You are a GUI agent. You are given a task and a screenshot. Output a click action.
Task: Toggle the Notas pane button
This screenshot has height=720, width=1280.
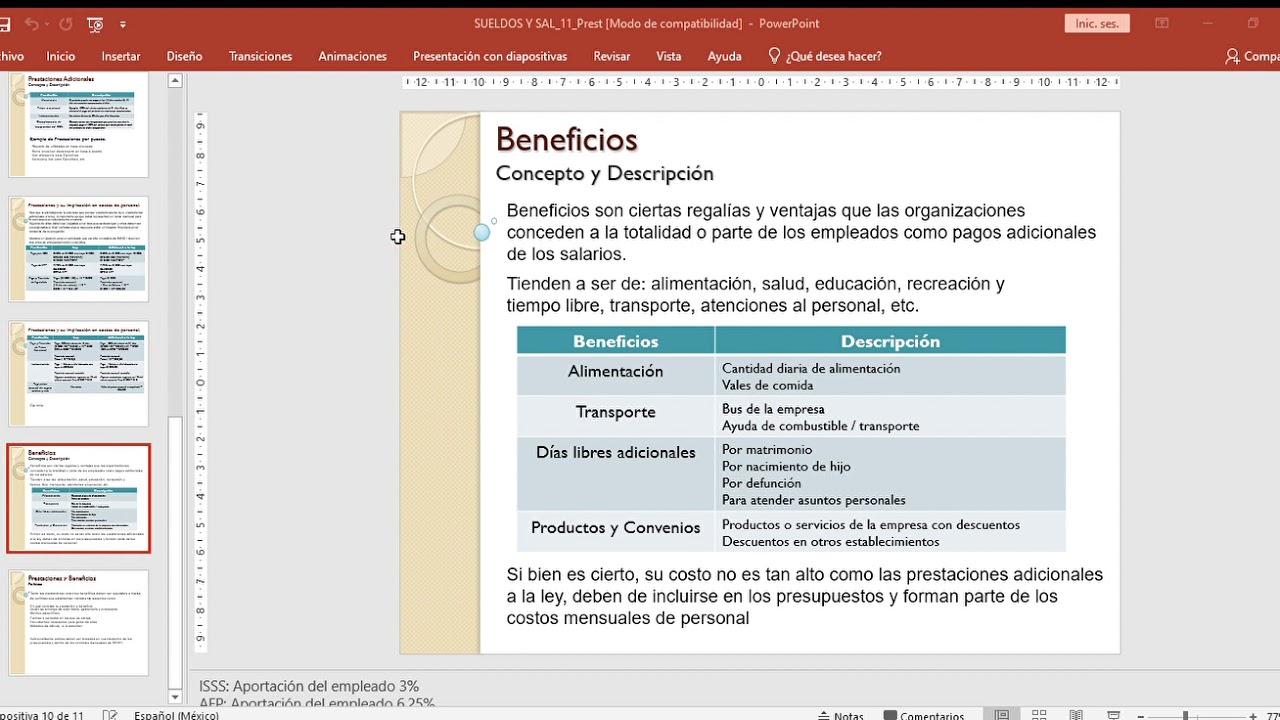[840, 716]
